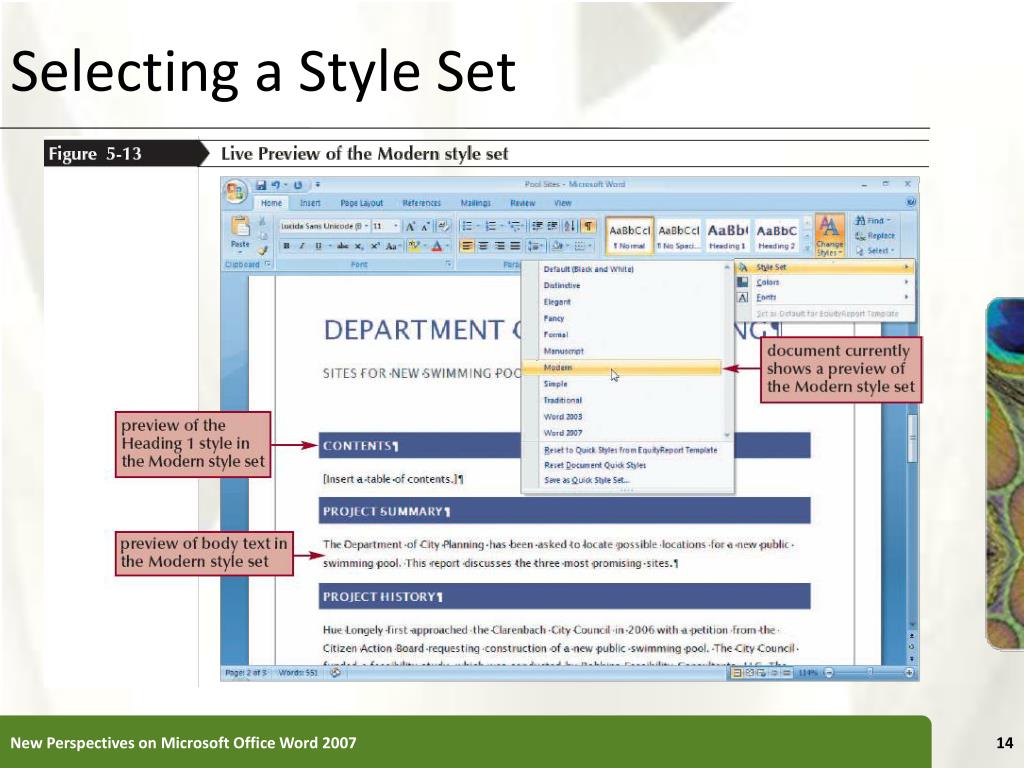Image resolution: width=1024 pixels, height=768 pixels.
Task: Select the Normal quick style
Action: 630,236
